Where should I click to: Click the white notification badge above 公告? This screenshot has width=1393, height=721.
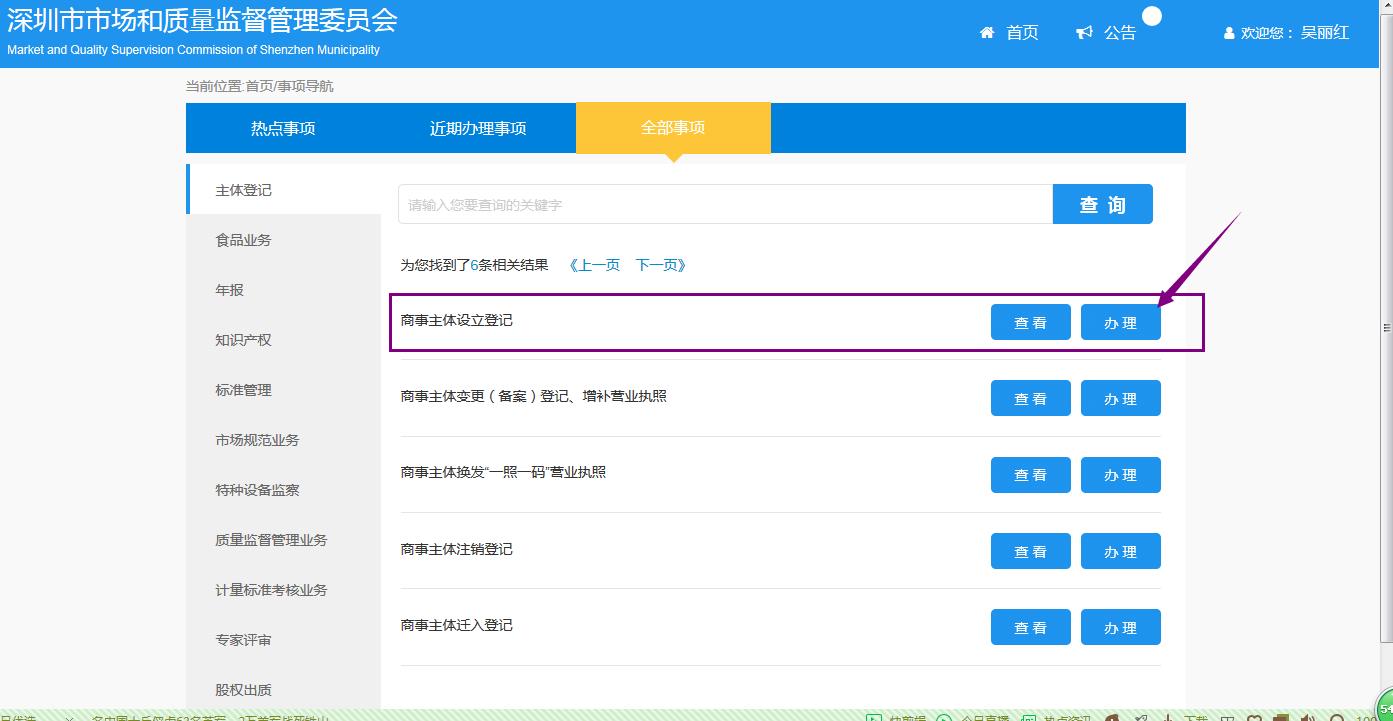click(1152, 16)
